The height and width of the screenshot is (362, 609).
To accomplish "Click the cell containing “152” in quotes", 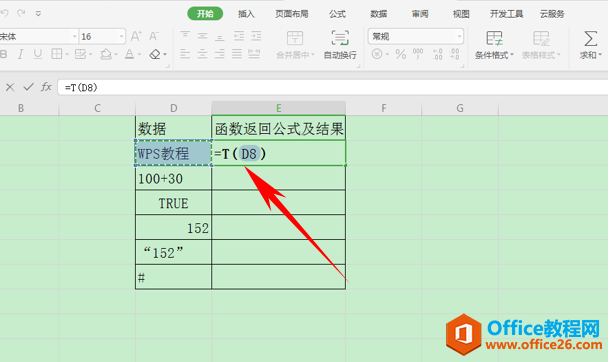I will 174,253.
